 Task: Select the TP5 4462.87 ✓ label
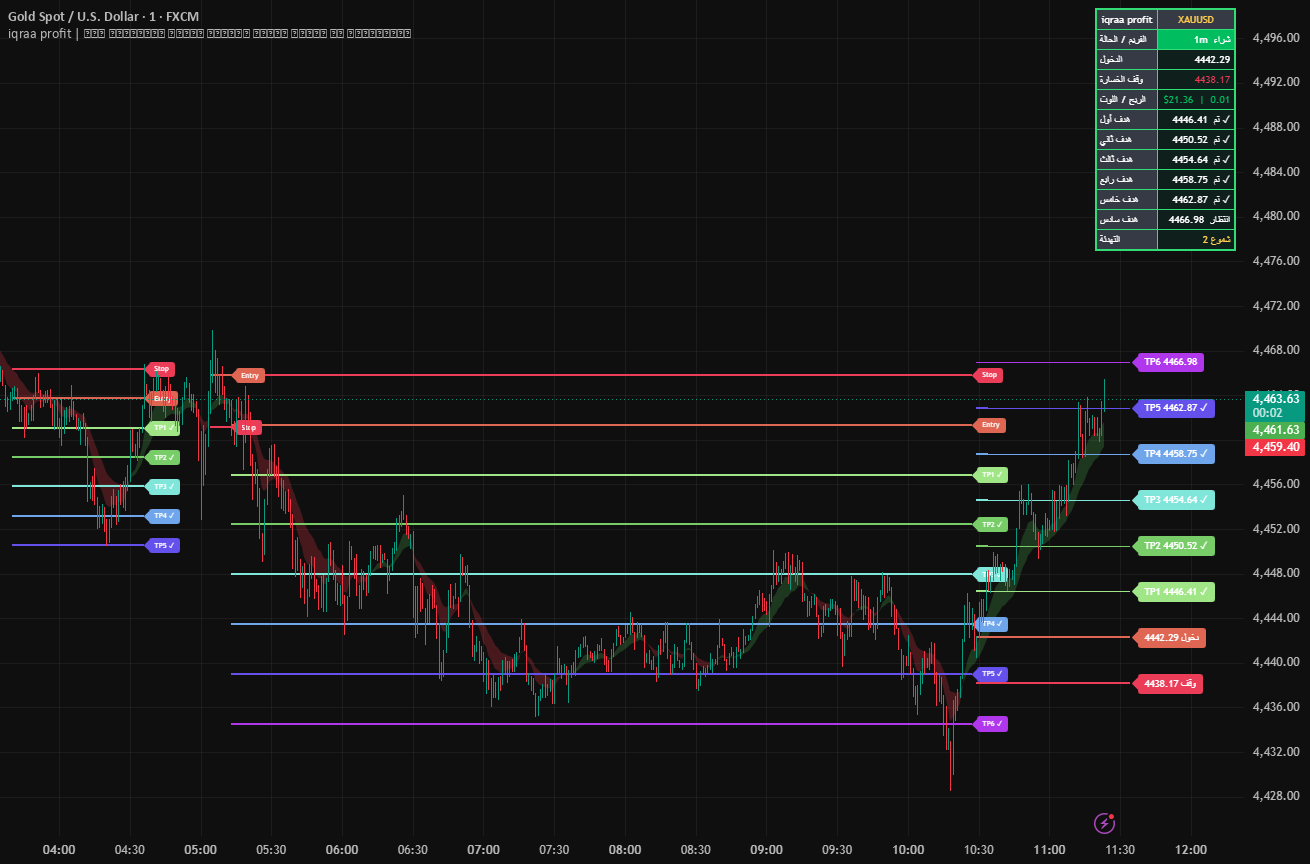(1174, 408)
